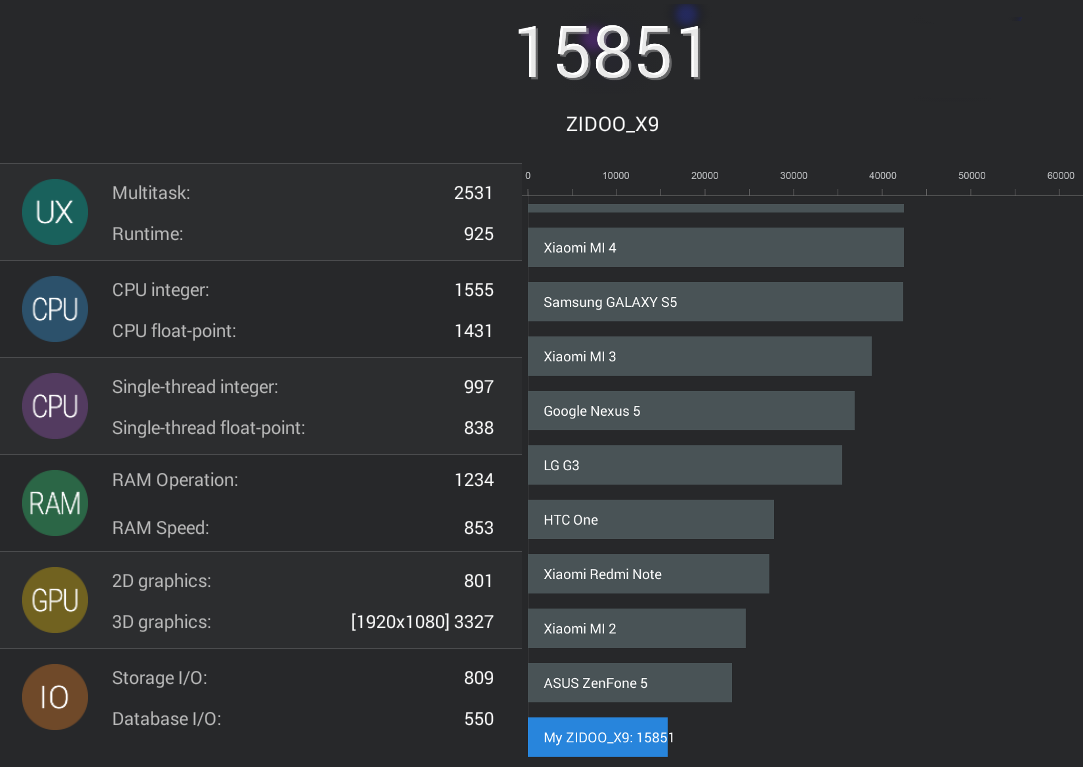Select the RAM Speed label
The height and width of the screenshot is (767, 1083).
coord(161,528)
